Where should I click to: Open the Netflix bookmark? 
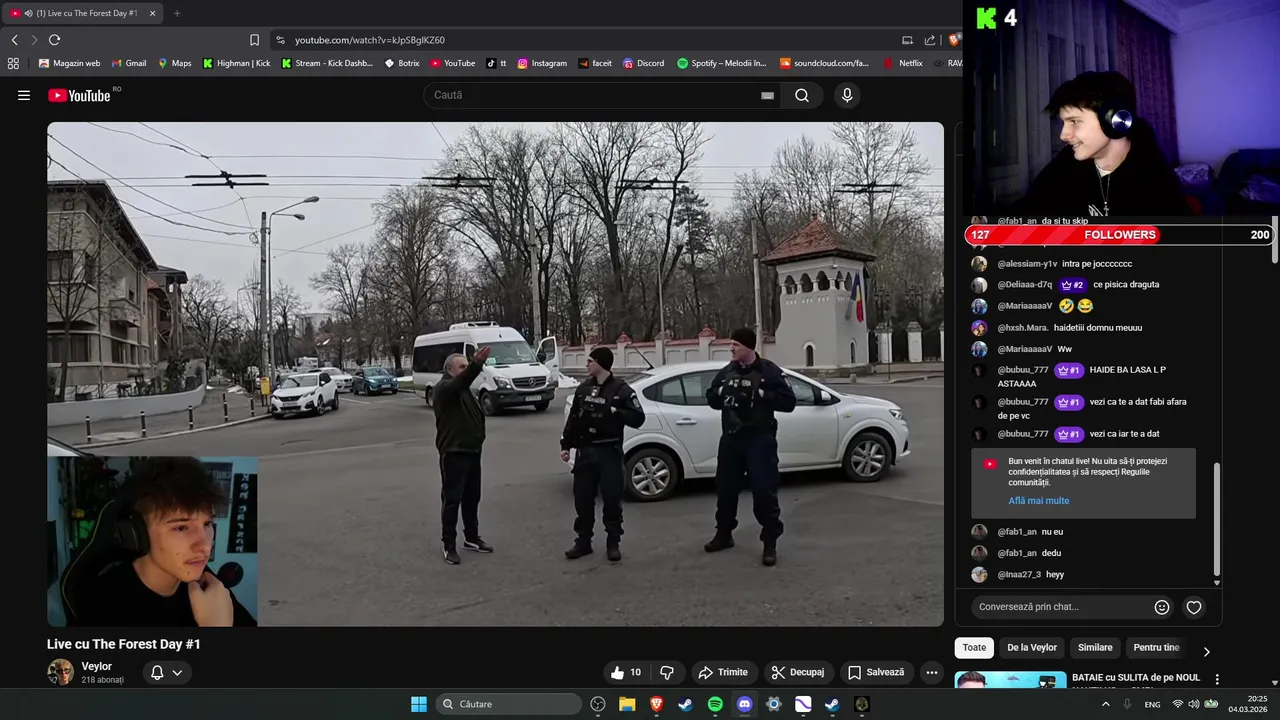click(x=903, y=63)
